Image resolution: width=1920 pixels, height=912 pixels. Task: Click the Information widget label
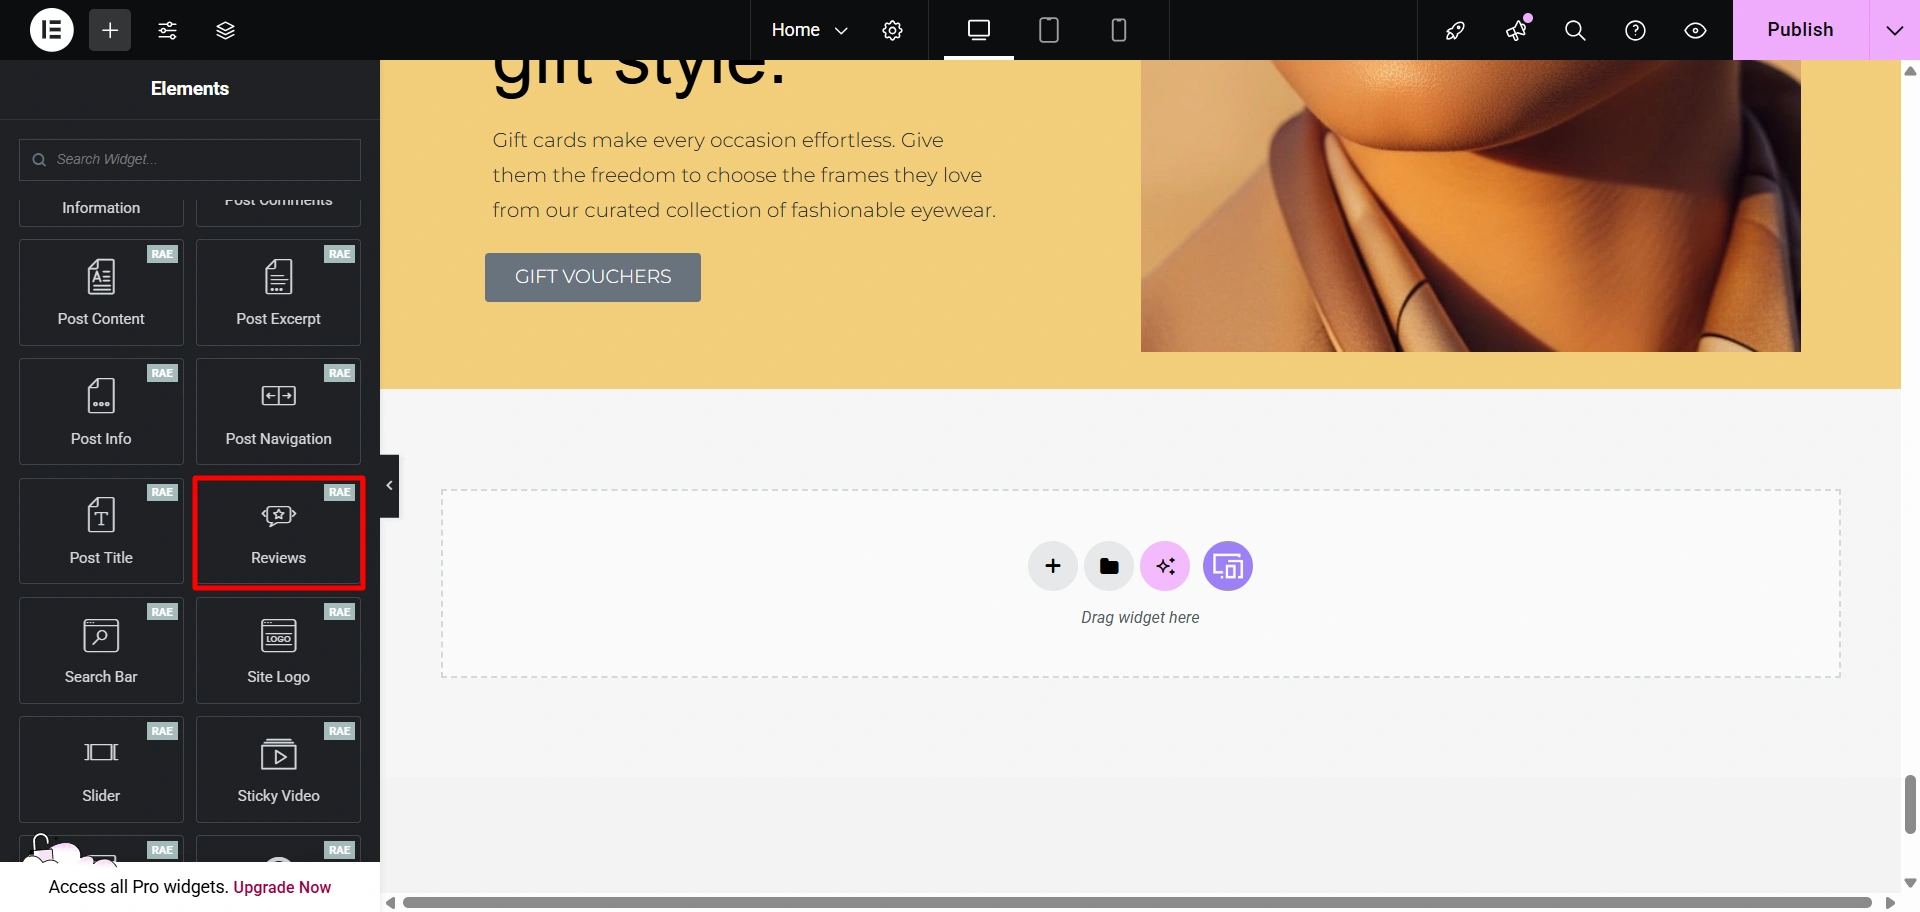pos(101,208)
